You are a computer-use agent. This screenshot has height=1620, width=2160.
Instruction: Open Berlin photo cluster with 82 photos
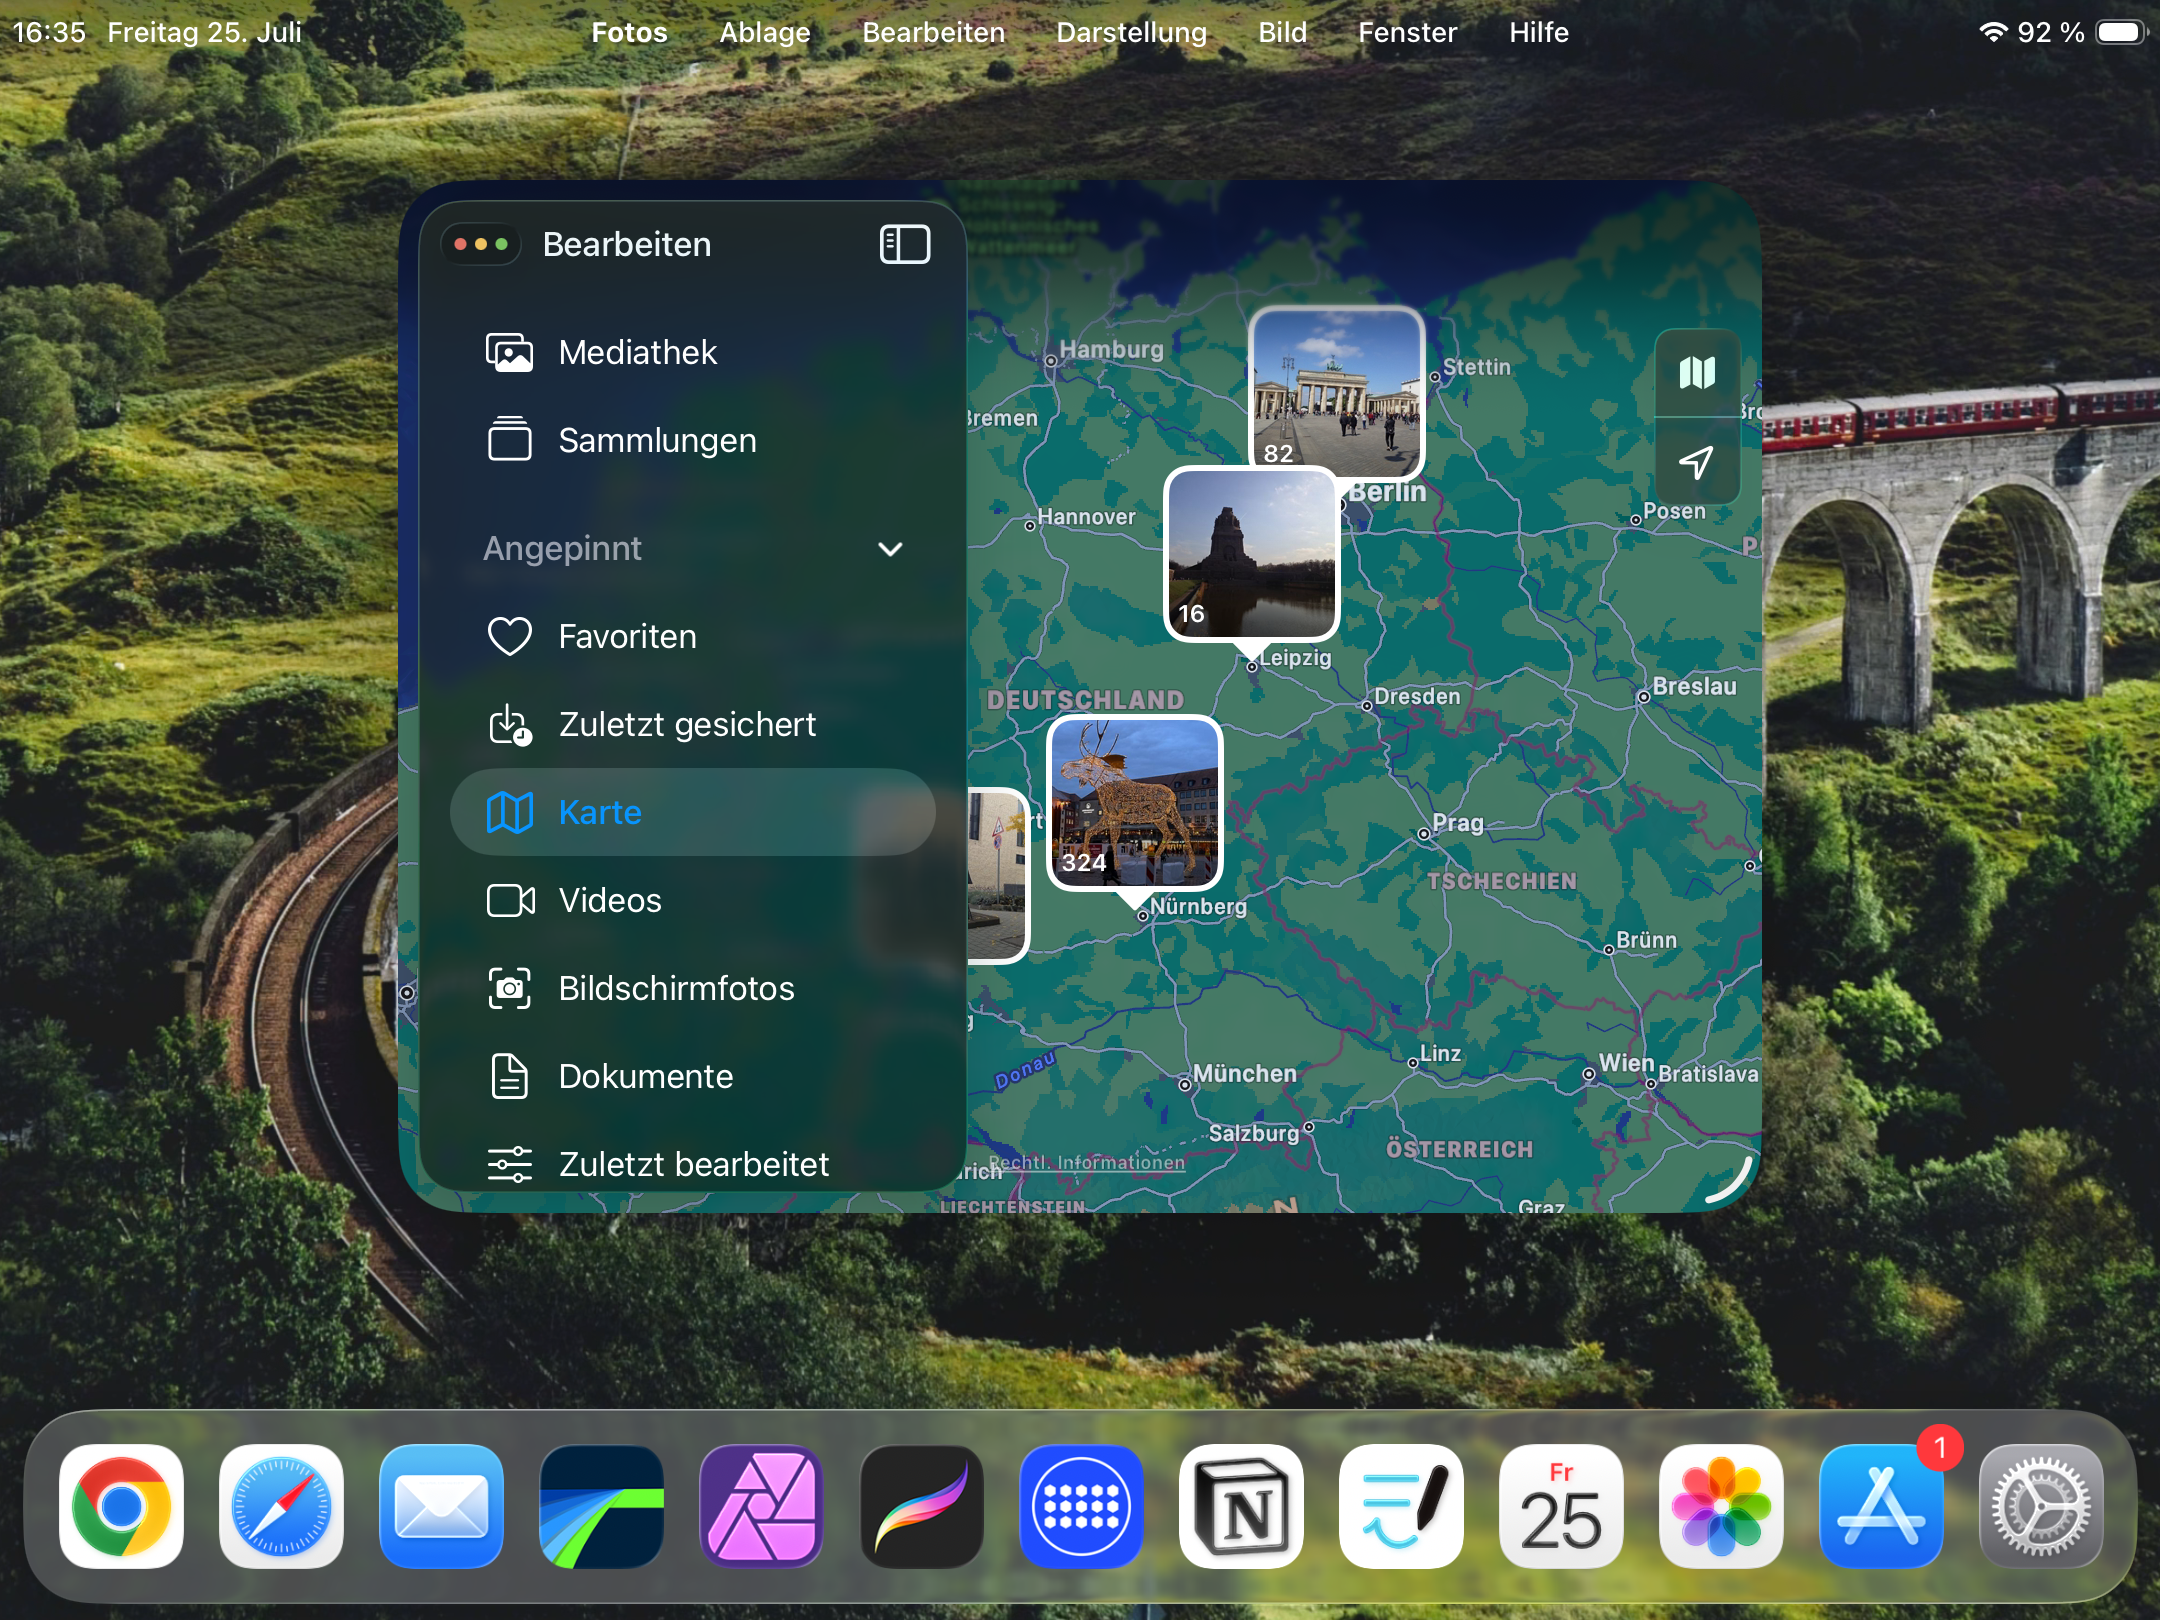click(1336, 390)
